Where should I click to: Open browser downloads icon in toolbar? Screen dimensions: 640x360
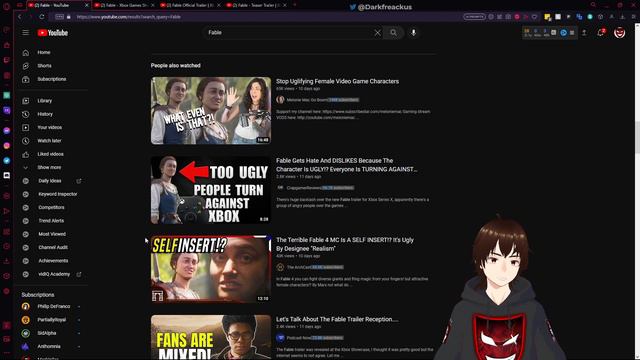tap(622, 17)
